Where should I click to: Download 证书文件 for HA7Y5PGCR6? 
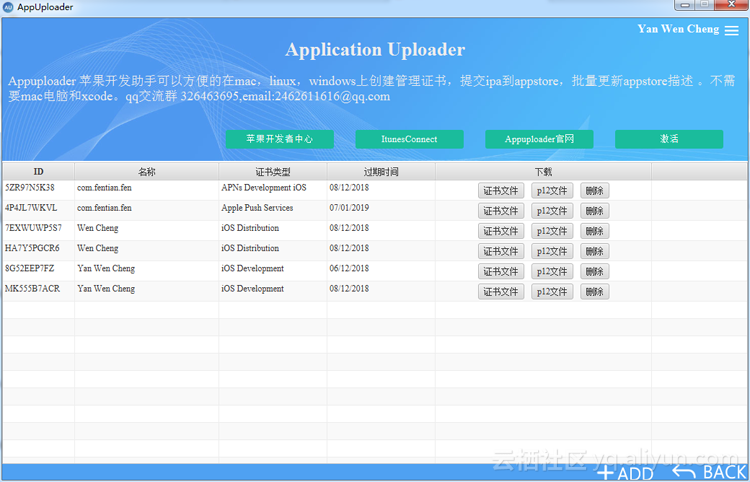pyautogui.click(x=501, y=251)
